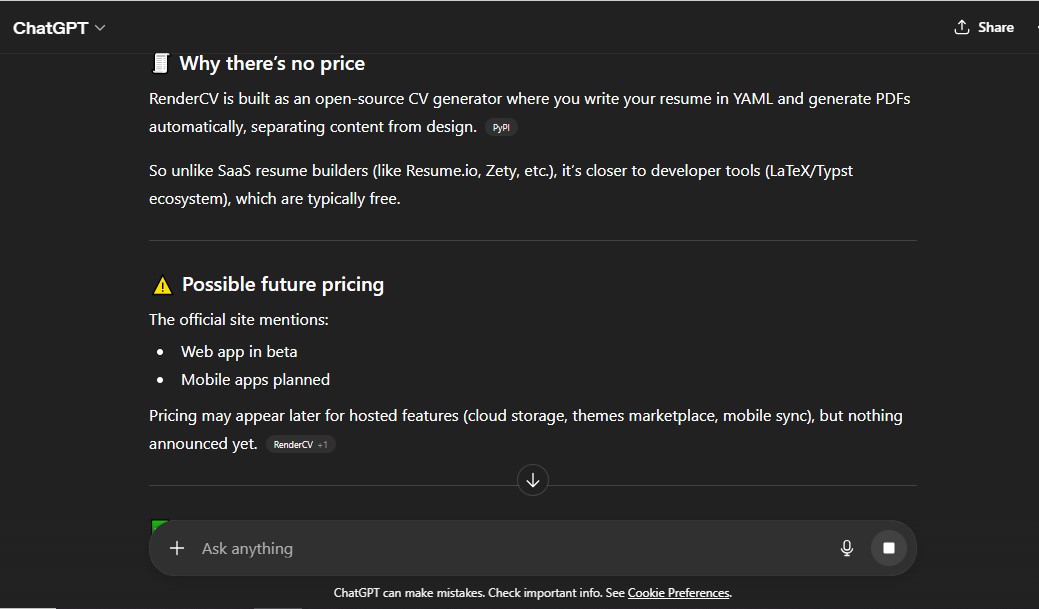Select the microphone icon for voice dictation
Screen dimensions: 1039x609
(847, 548)
